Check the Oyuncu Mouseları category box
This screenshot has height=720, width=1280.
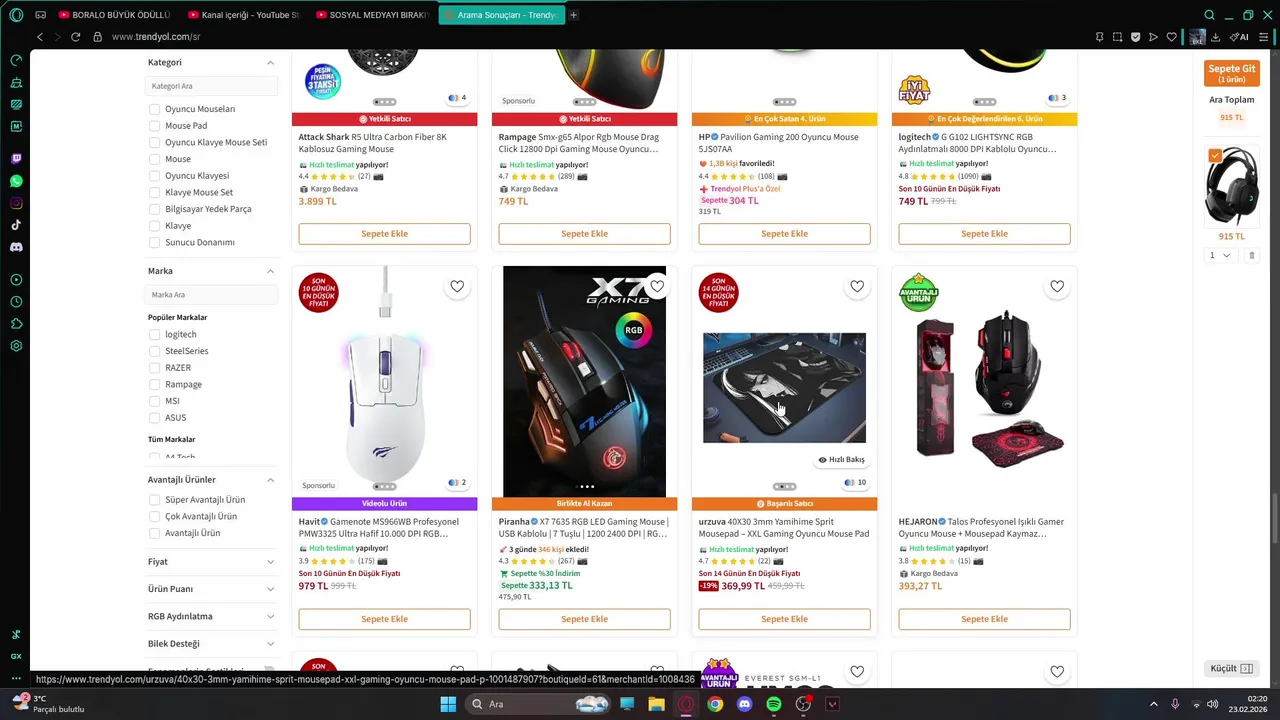154,109
